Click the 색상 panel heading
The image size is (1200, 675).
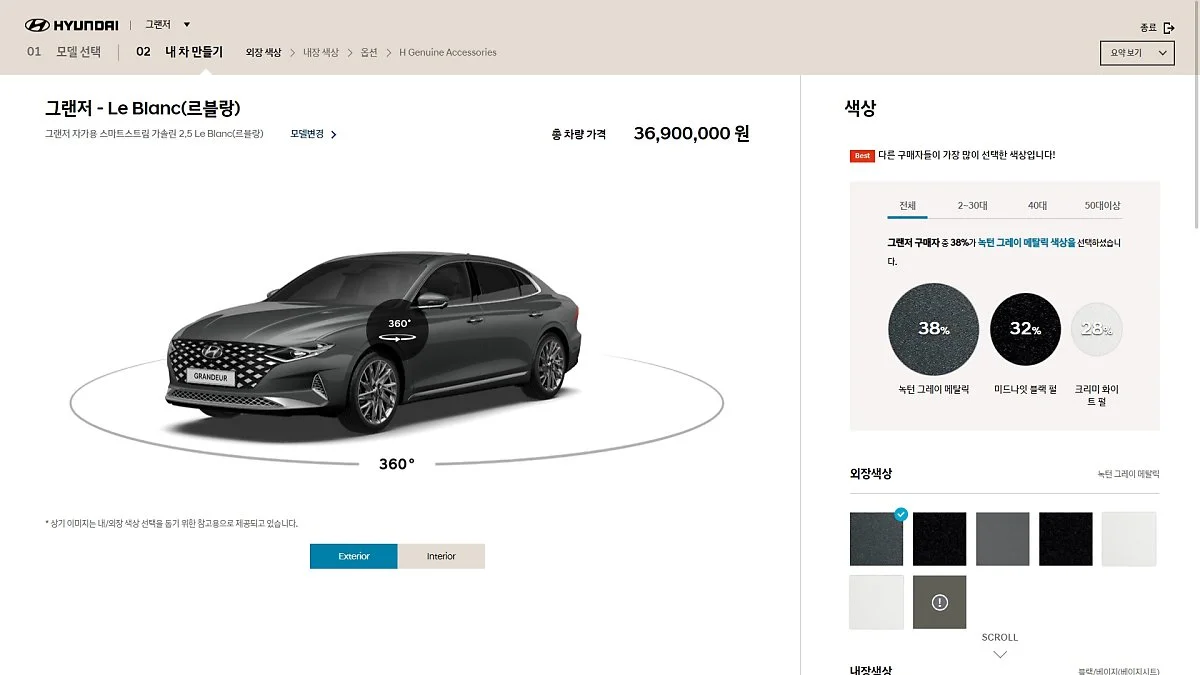860,108
